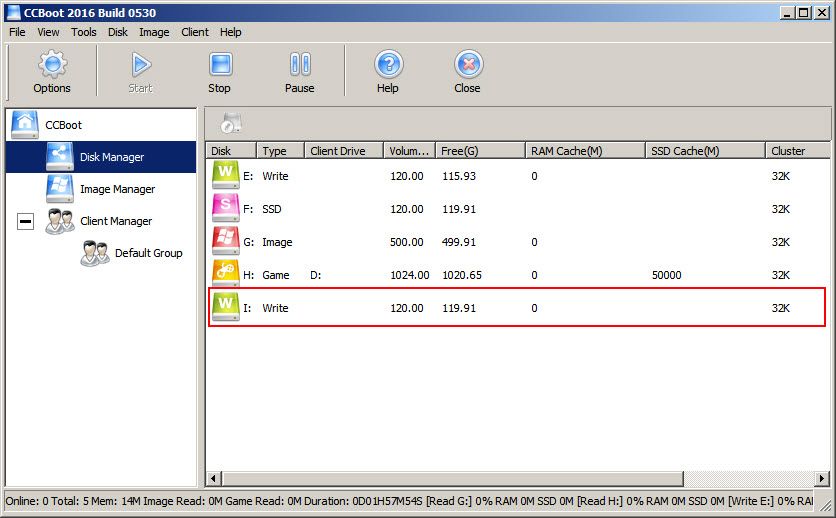The height and width of the screenshot is (518, 836).
Task: Sort by the Cluster column header
Action: click(x=798, y=151)
